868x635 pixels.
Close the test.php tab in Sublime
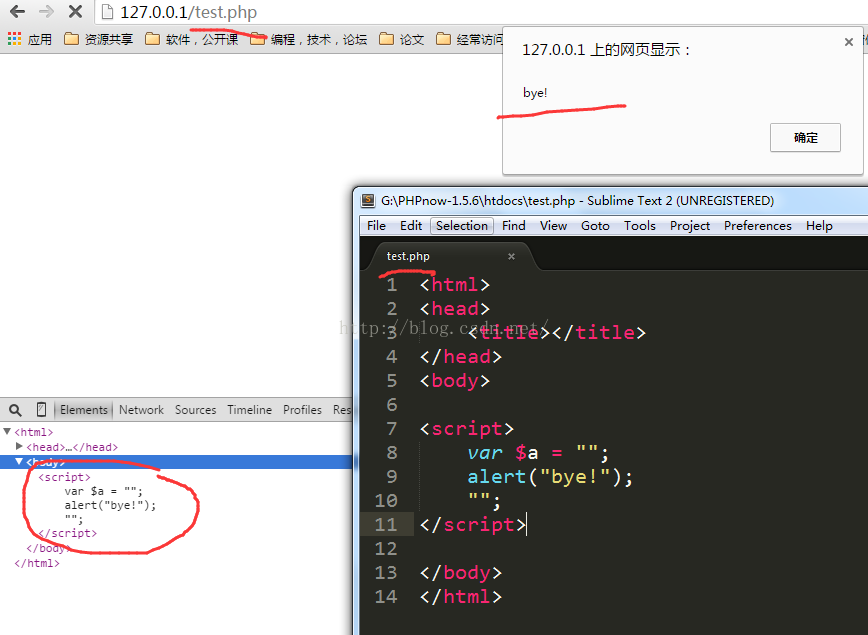tap(512, 256)
